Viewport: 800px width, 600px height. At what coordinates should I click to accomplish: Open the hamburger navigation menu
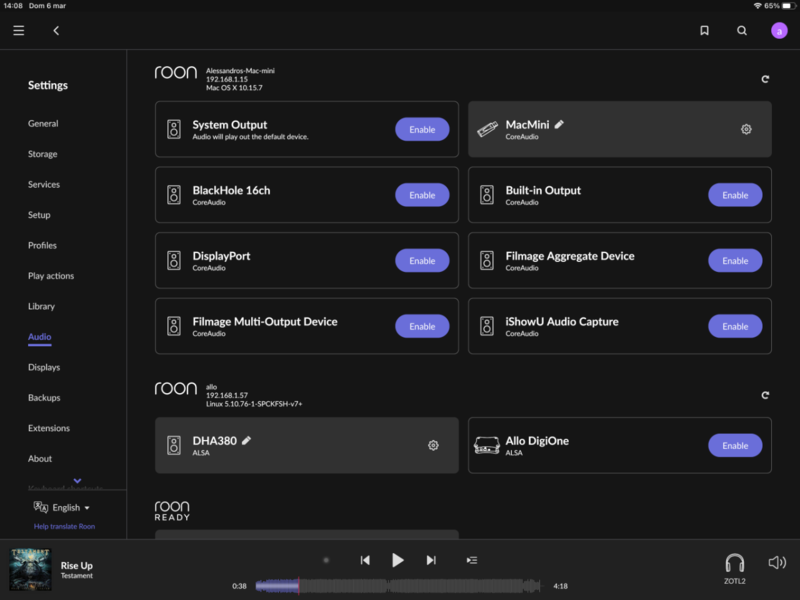click(19, 31)
